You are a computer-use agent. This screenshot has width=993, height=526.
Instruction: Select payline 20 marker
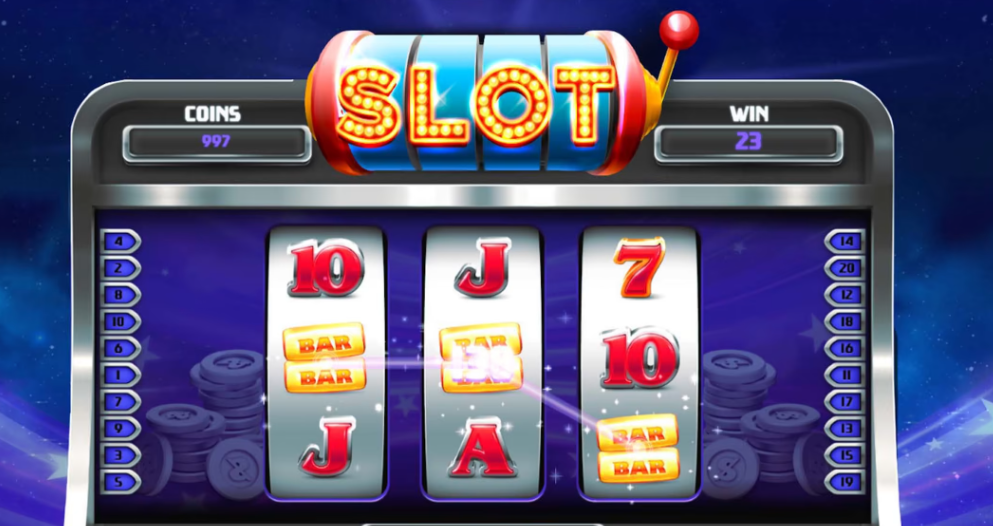click(x=845, y=268)
